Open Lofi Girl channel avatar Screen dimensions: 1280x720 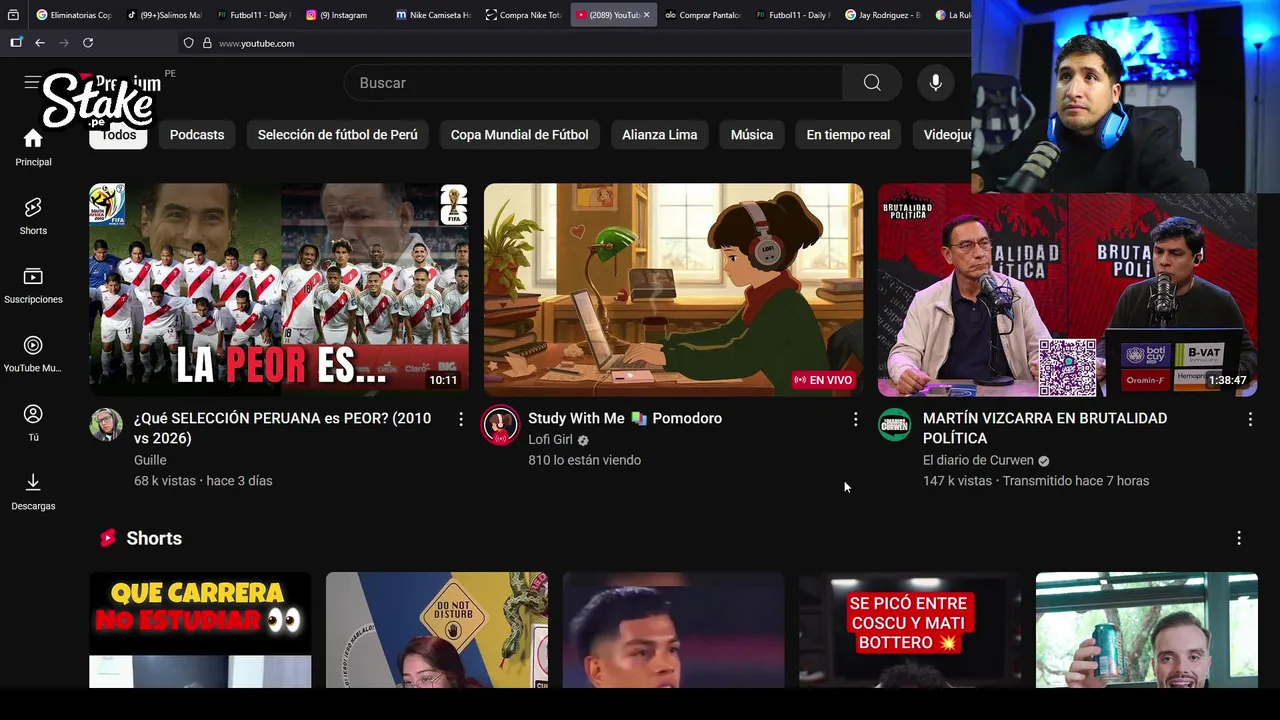(500, 425)
